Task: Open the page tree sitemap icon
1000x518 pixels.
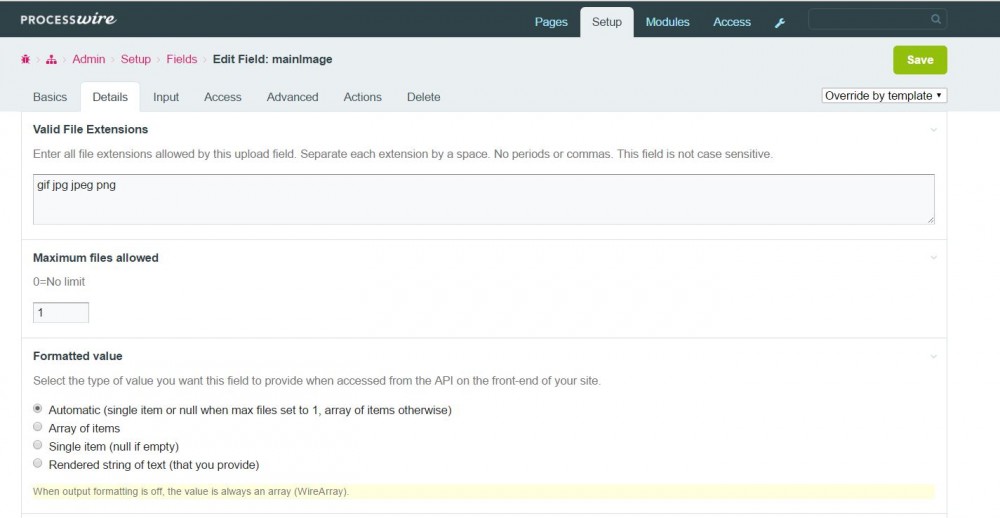Action: pyautogui.click(x=51, y=60)
